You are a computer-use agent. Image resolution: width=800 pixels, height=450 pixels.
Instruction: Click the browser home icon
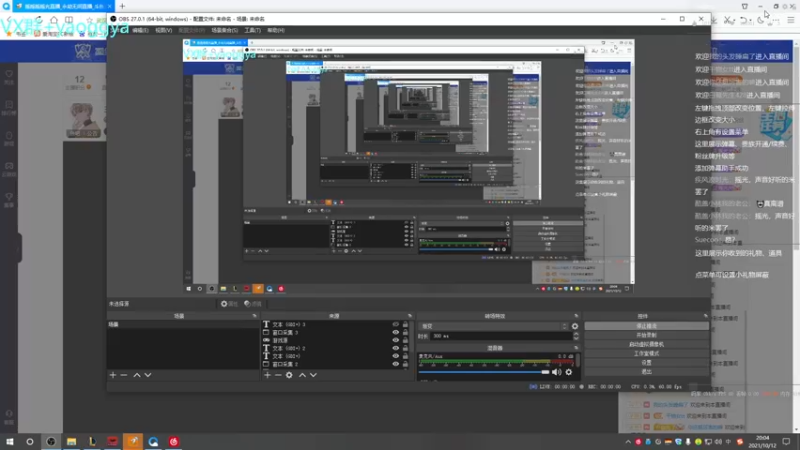(54, 20)
